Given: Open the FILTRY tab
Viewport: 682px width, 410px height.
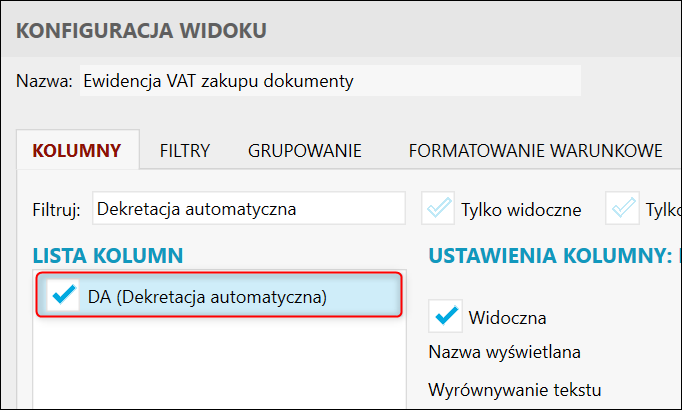Looking at the screenshot, I should pyautogui.click(x=185, y=152).
